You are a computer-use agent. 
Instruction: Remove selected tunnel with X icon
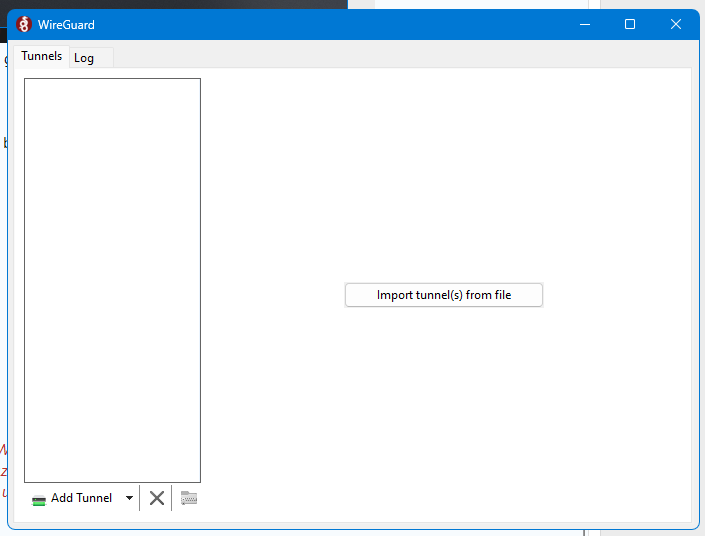pos(156,498)
